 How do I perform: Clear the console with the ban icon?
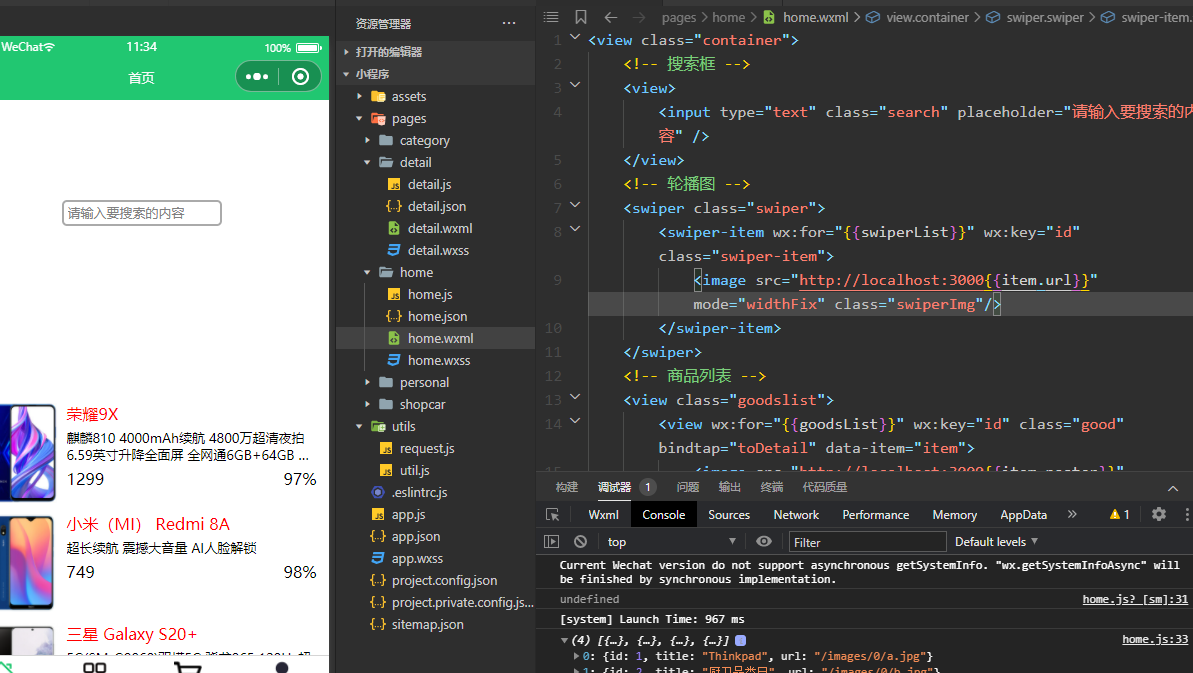coord(581,541)
